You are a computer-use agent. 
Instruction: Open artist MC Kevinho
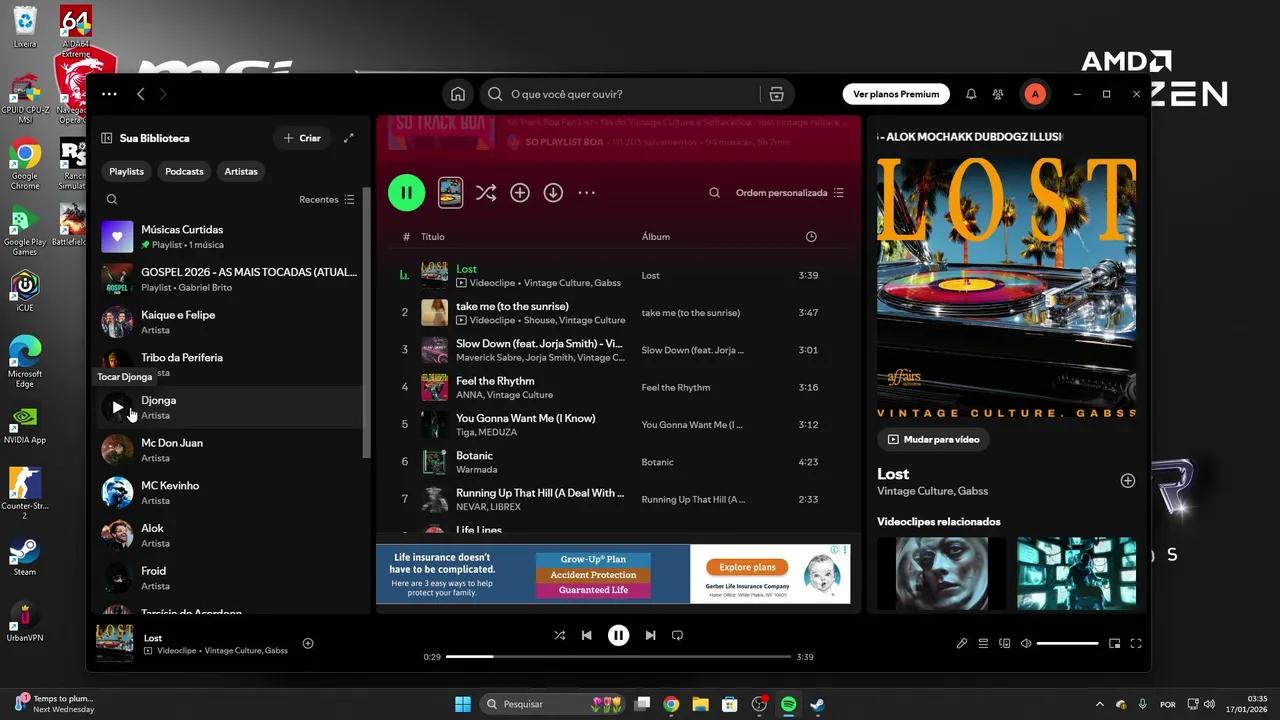click(229, 492)
